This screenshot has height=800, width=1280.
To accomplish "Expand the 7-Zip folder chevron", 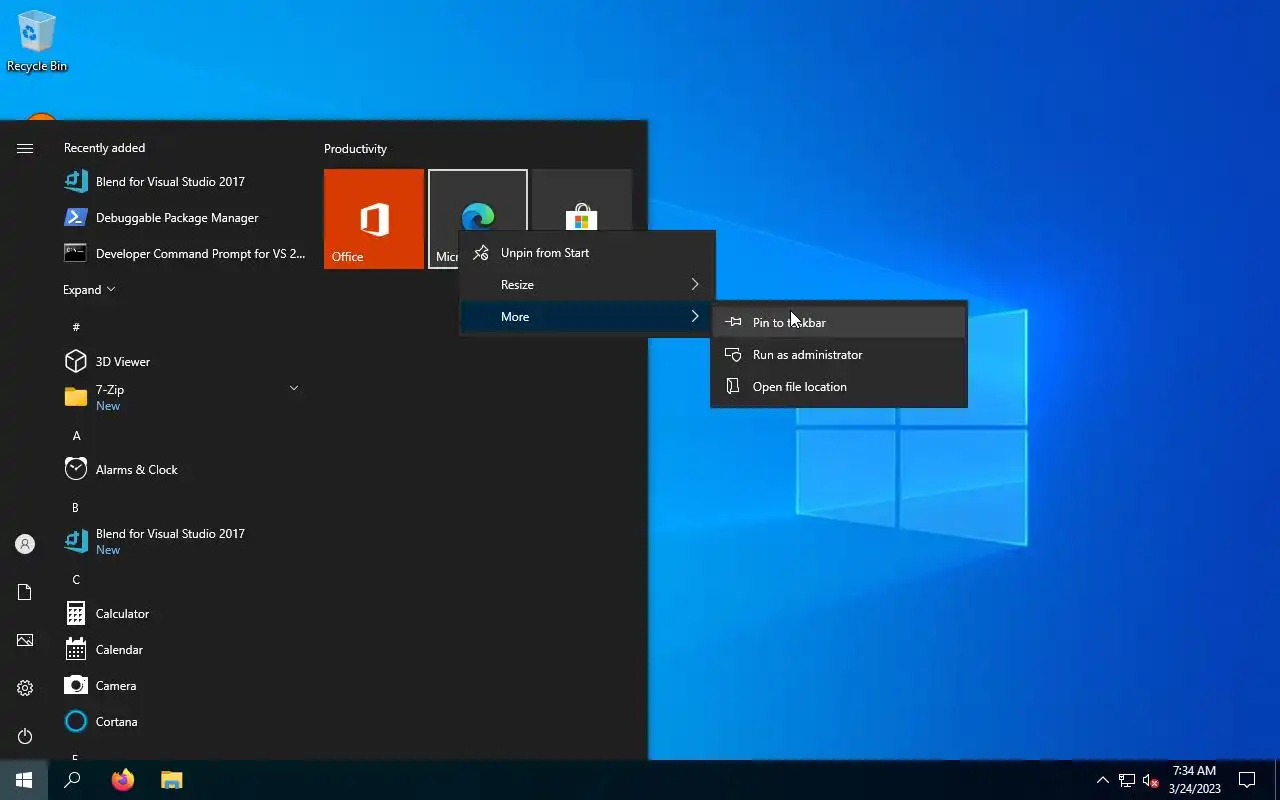I will click(294, 388).
